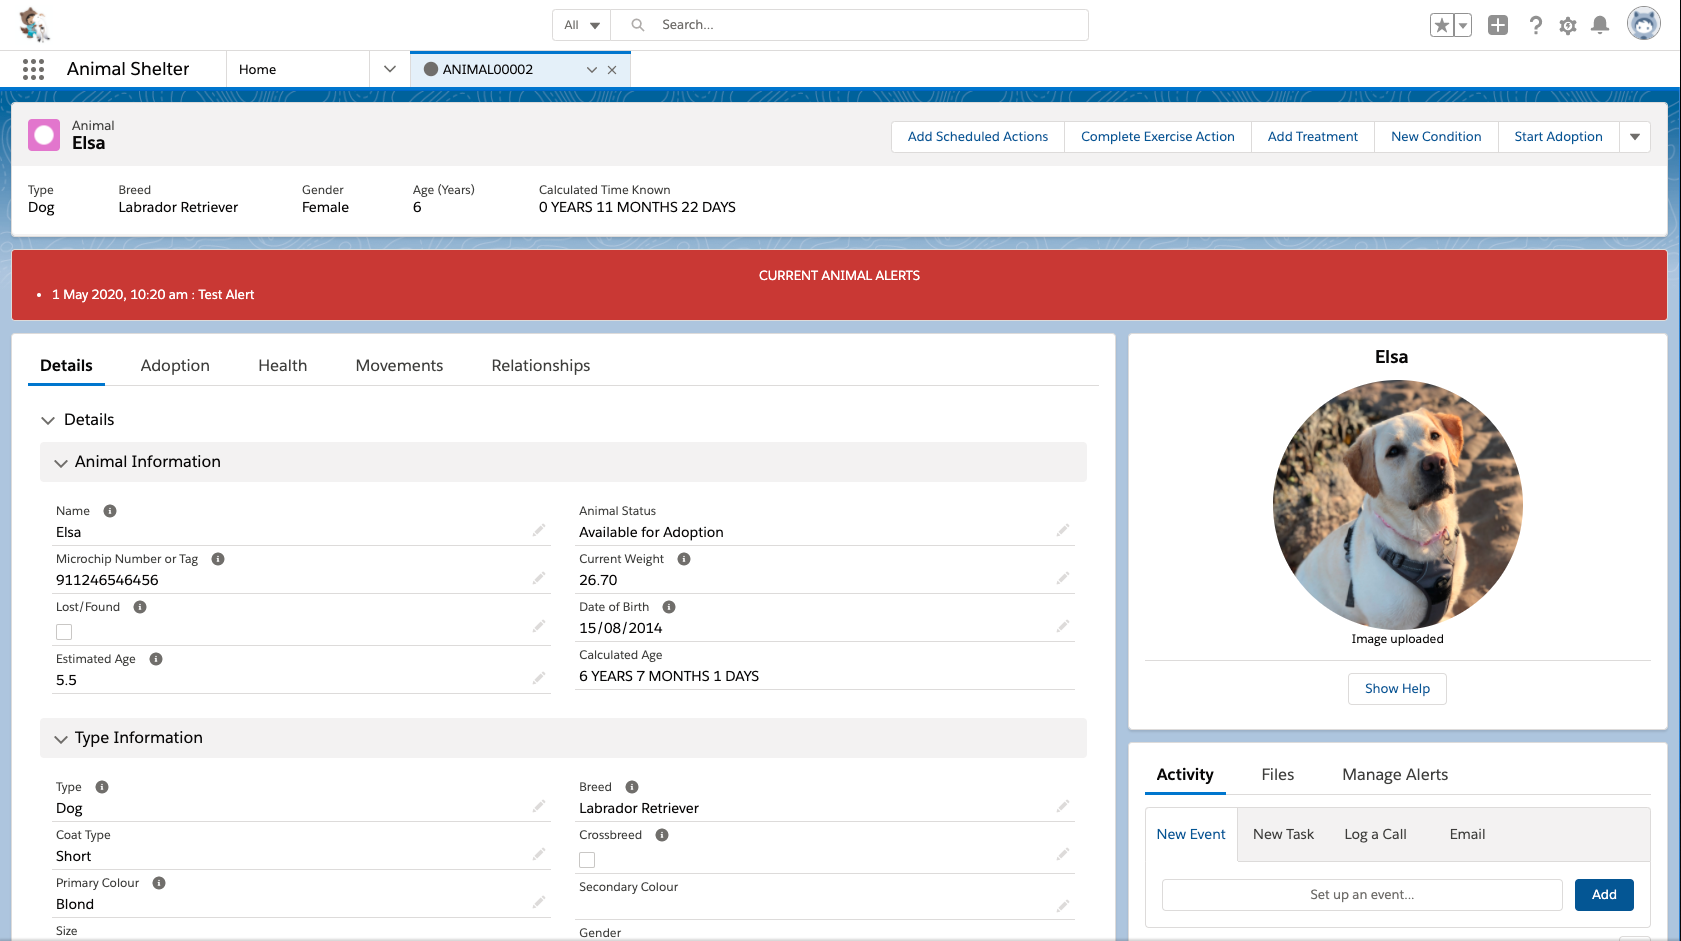Image resolution: width=1681 pixels, height=941 pixels.
Task: Show info tooltip for Crossbreed
Action: pos(662,835)
